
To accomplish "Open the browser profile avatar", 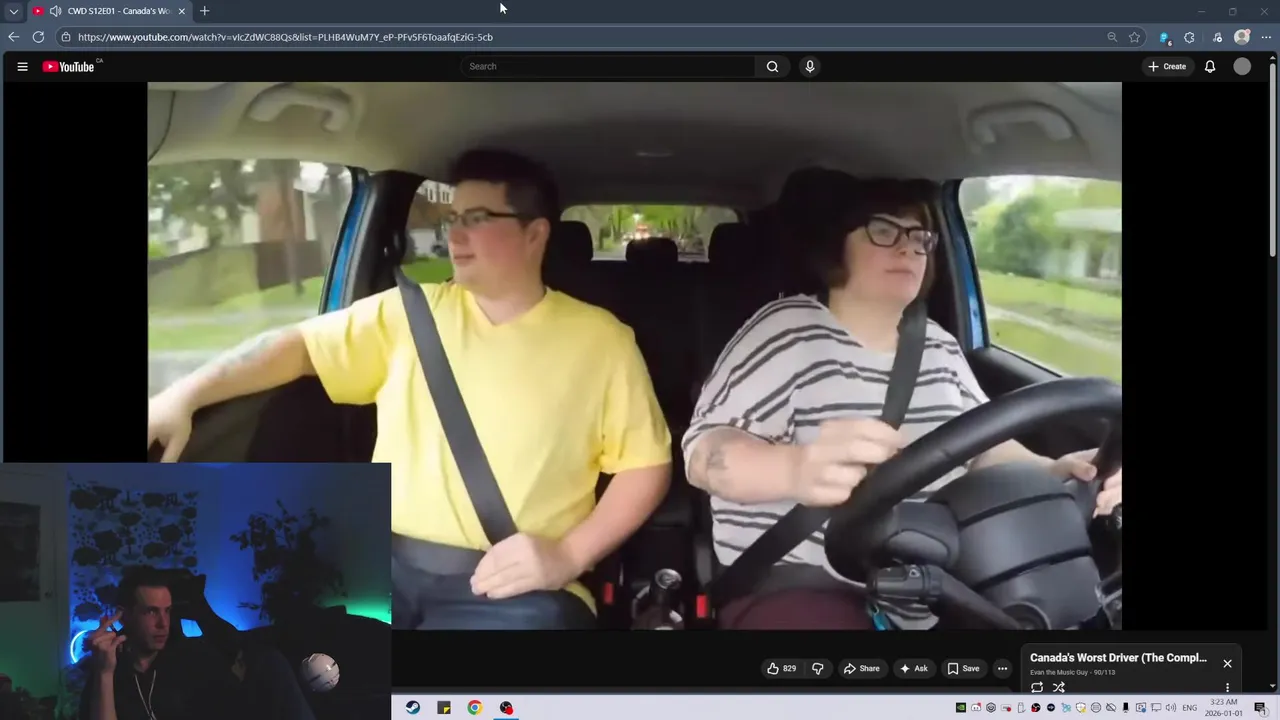I will tap(1242, 37).
